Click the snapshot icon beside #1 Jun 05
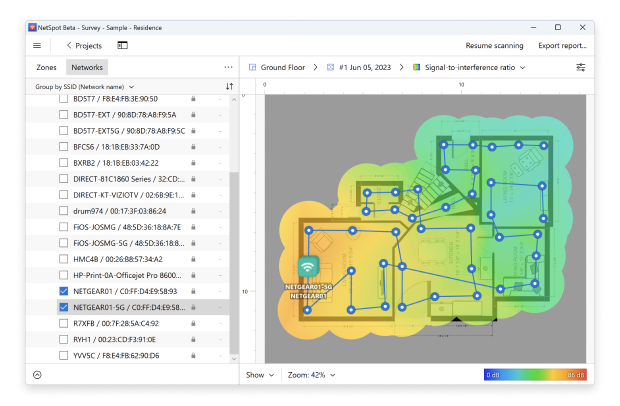Screen dimensions: 620x406 point(330,67)
